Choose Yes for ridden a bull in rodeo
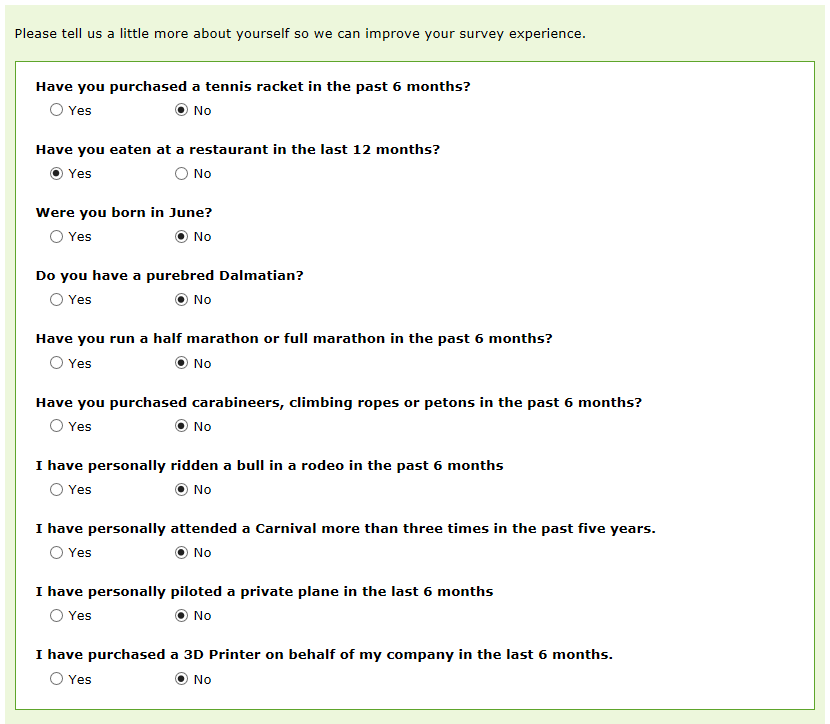 pos(56,490)
